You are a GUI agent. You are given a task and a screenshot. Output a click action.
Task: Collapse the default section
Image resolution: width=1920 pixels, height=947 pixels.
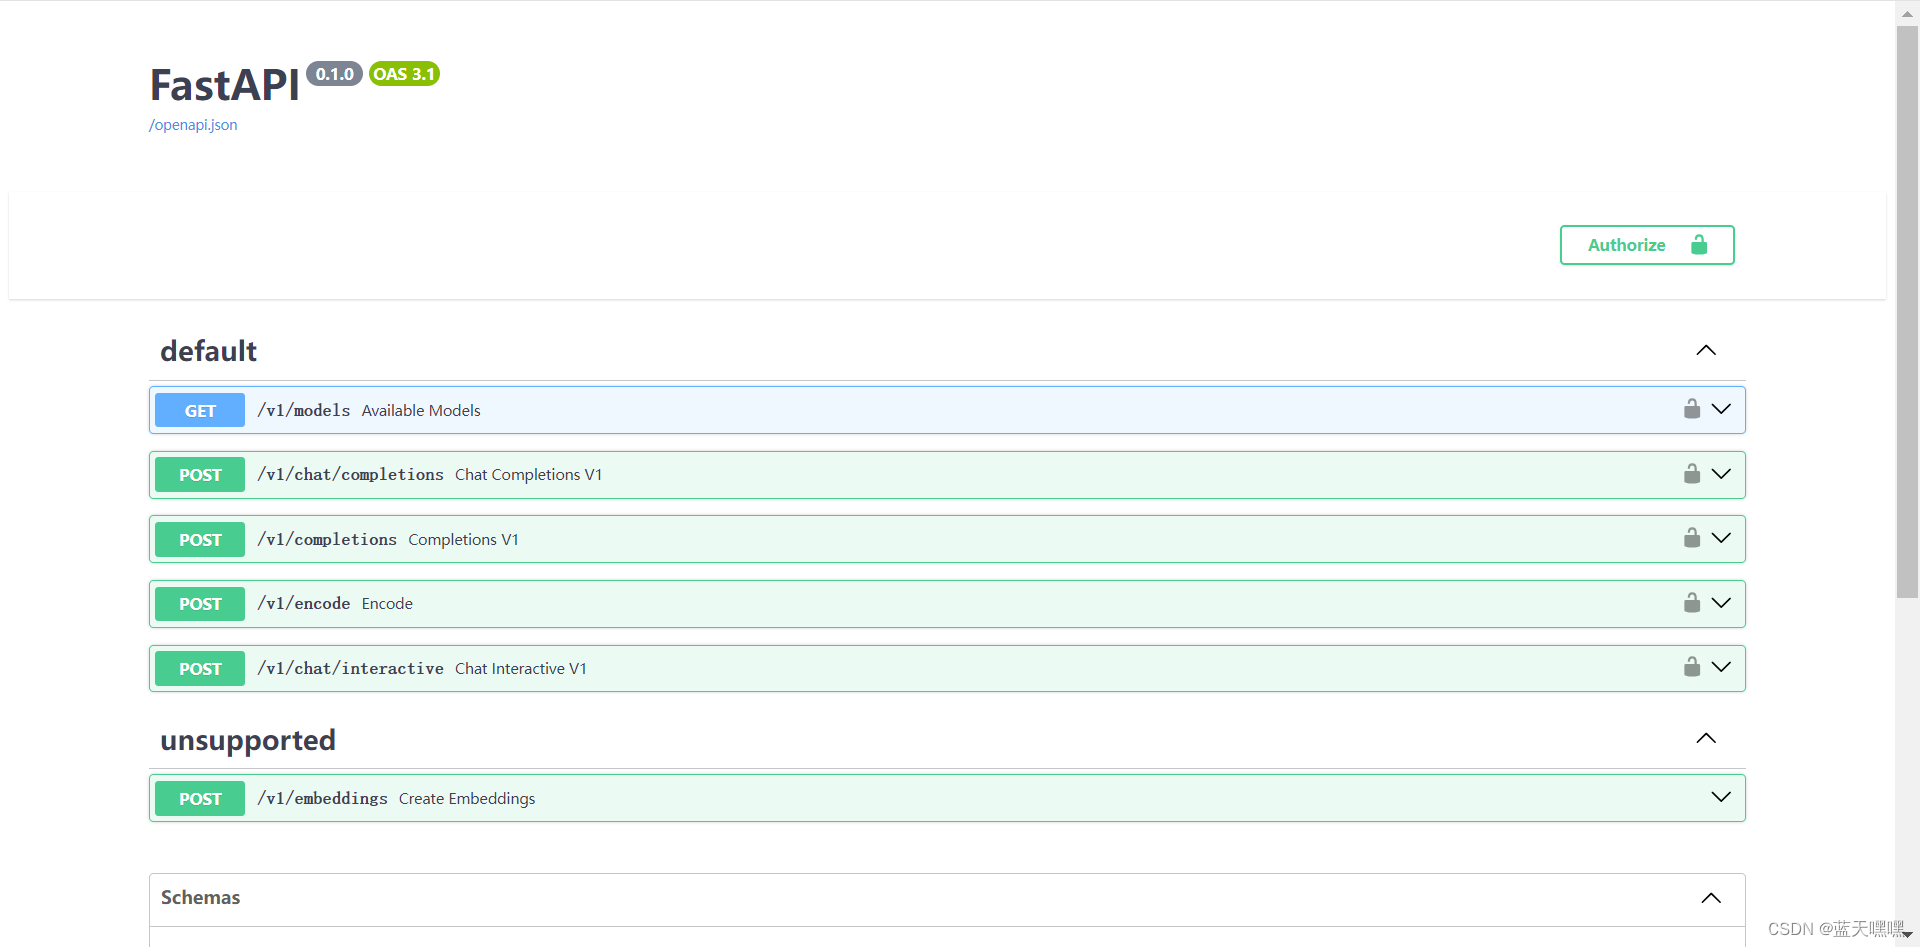[x=1706, y=350]
